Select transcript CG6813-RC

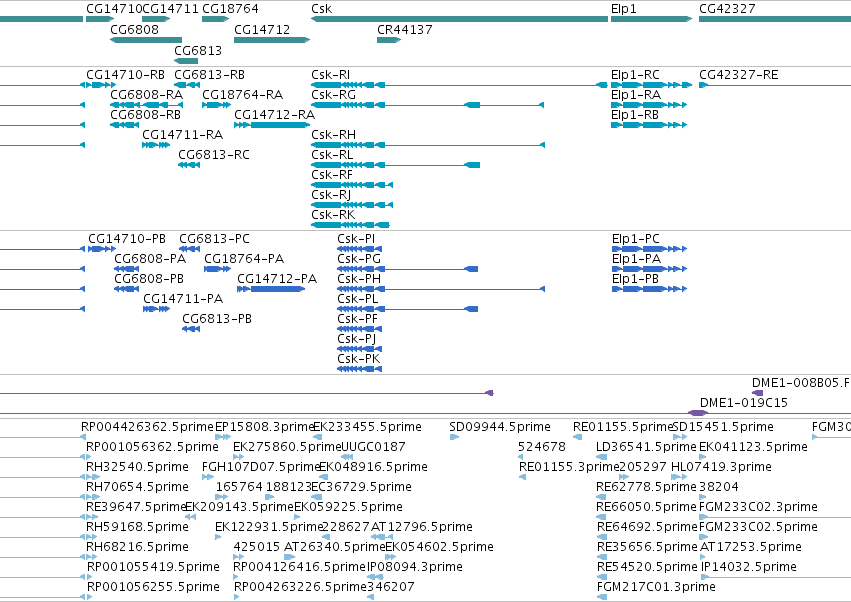coord(214,155)
